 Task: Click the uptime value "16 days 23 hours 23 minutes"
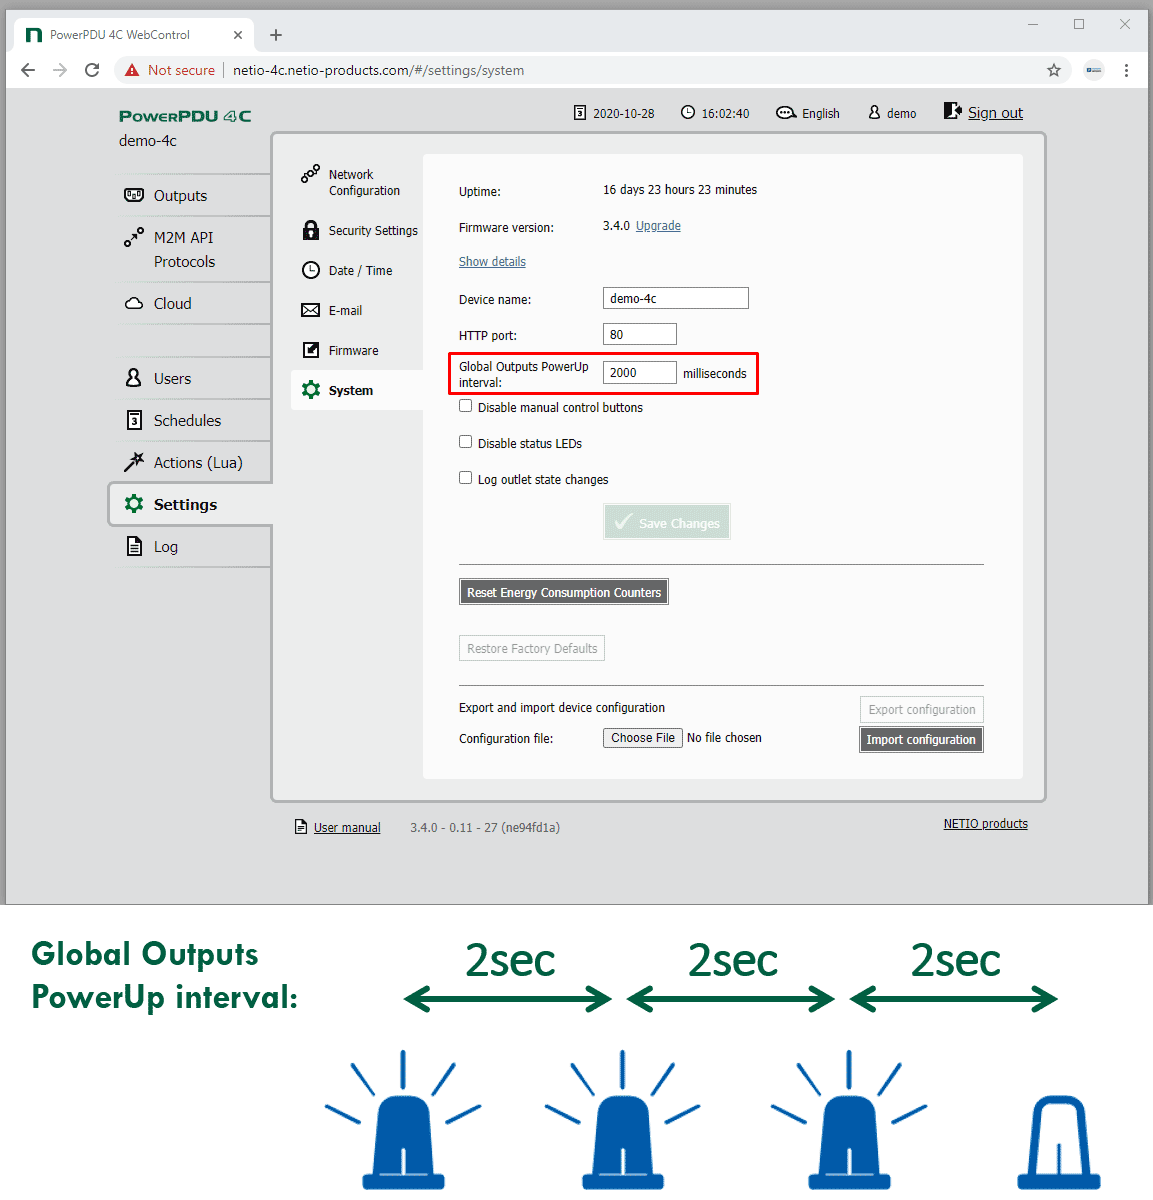[x=680, y=190]
